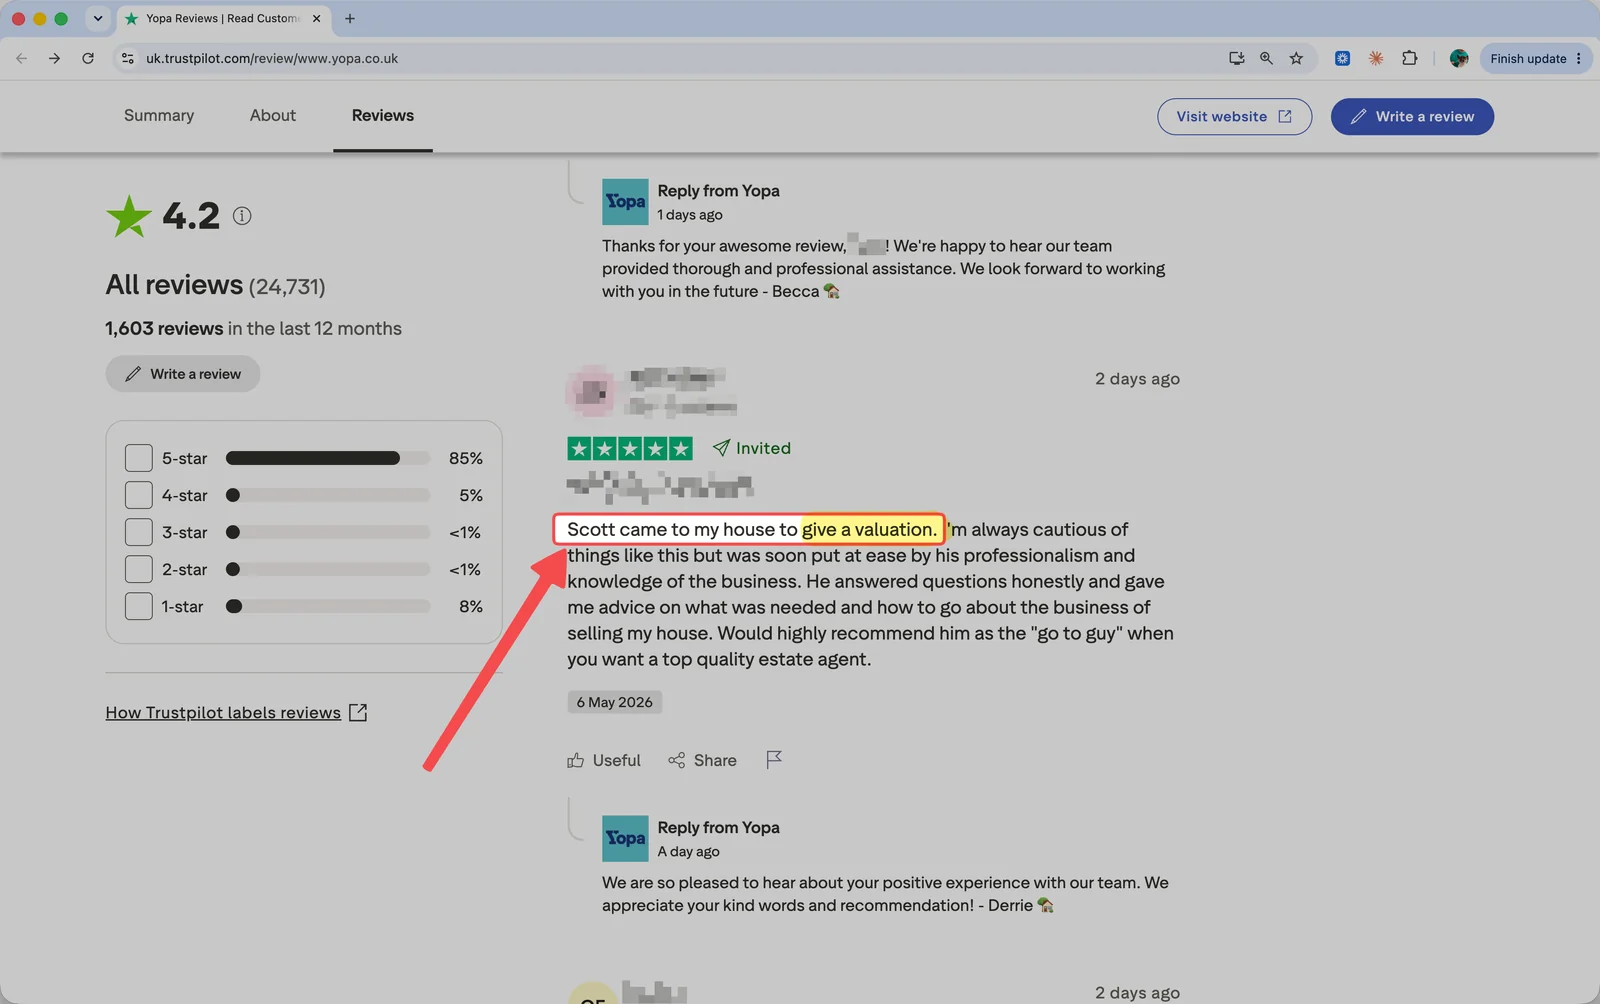Open the zoom magnifier icon in address bar

click(x=1266, y=58)
